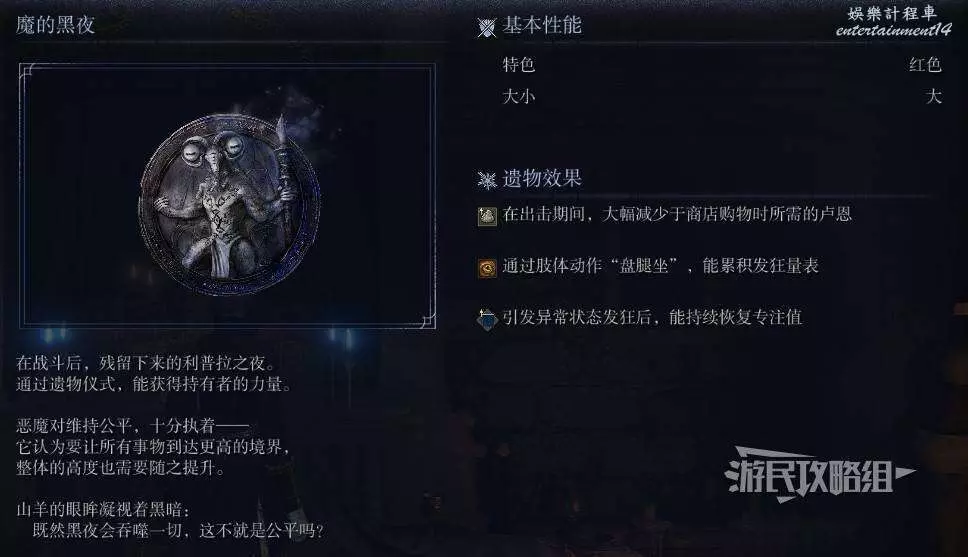Click the 基本性能 heading text
968x557 pixels.
point(542,25)
